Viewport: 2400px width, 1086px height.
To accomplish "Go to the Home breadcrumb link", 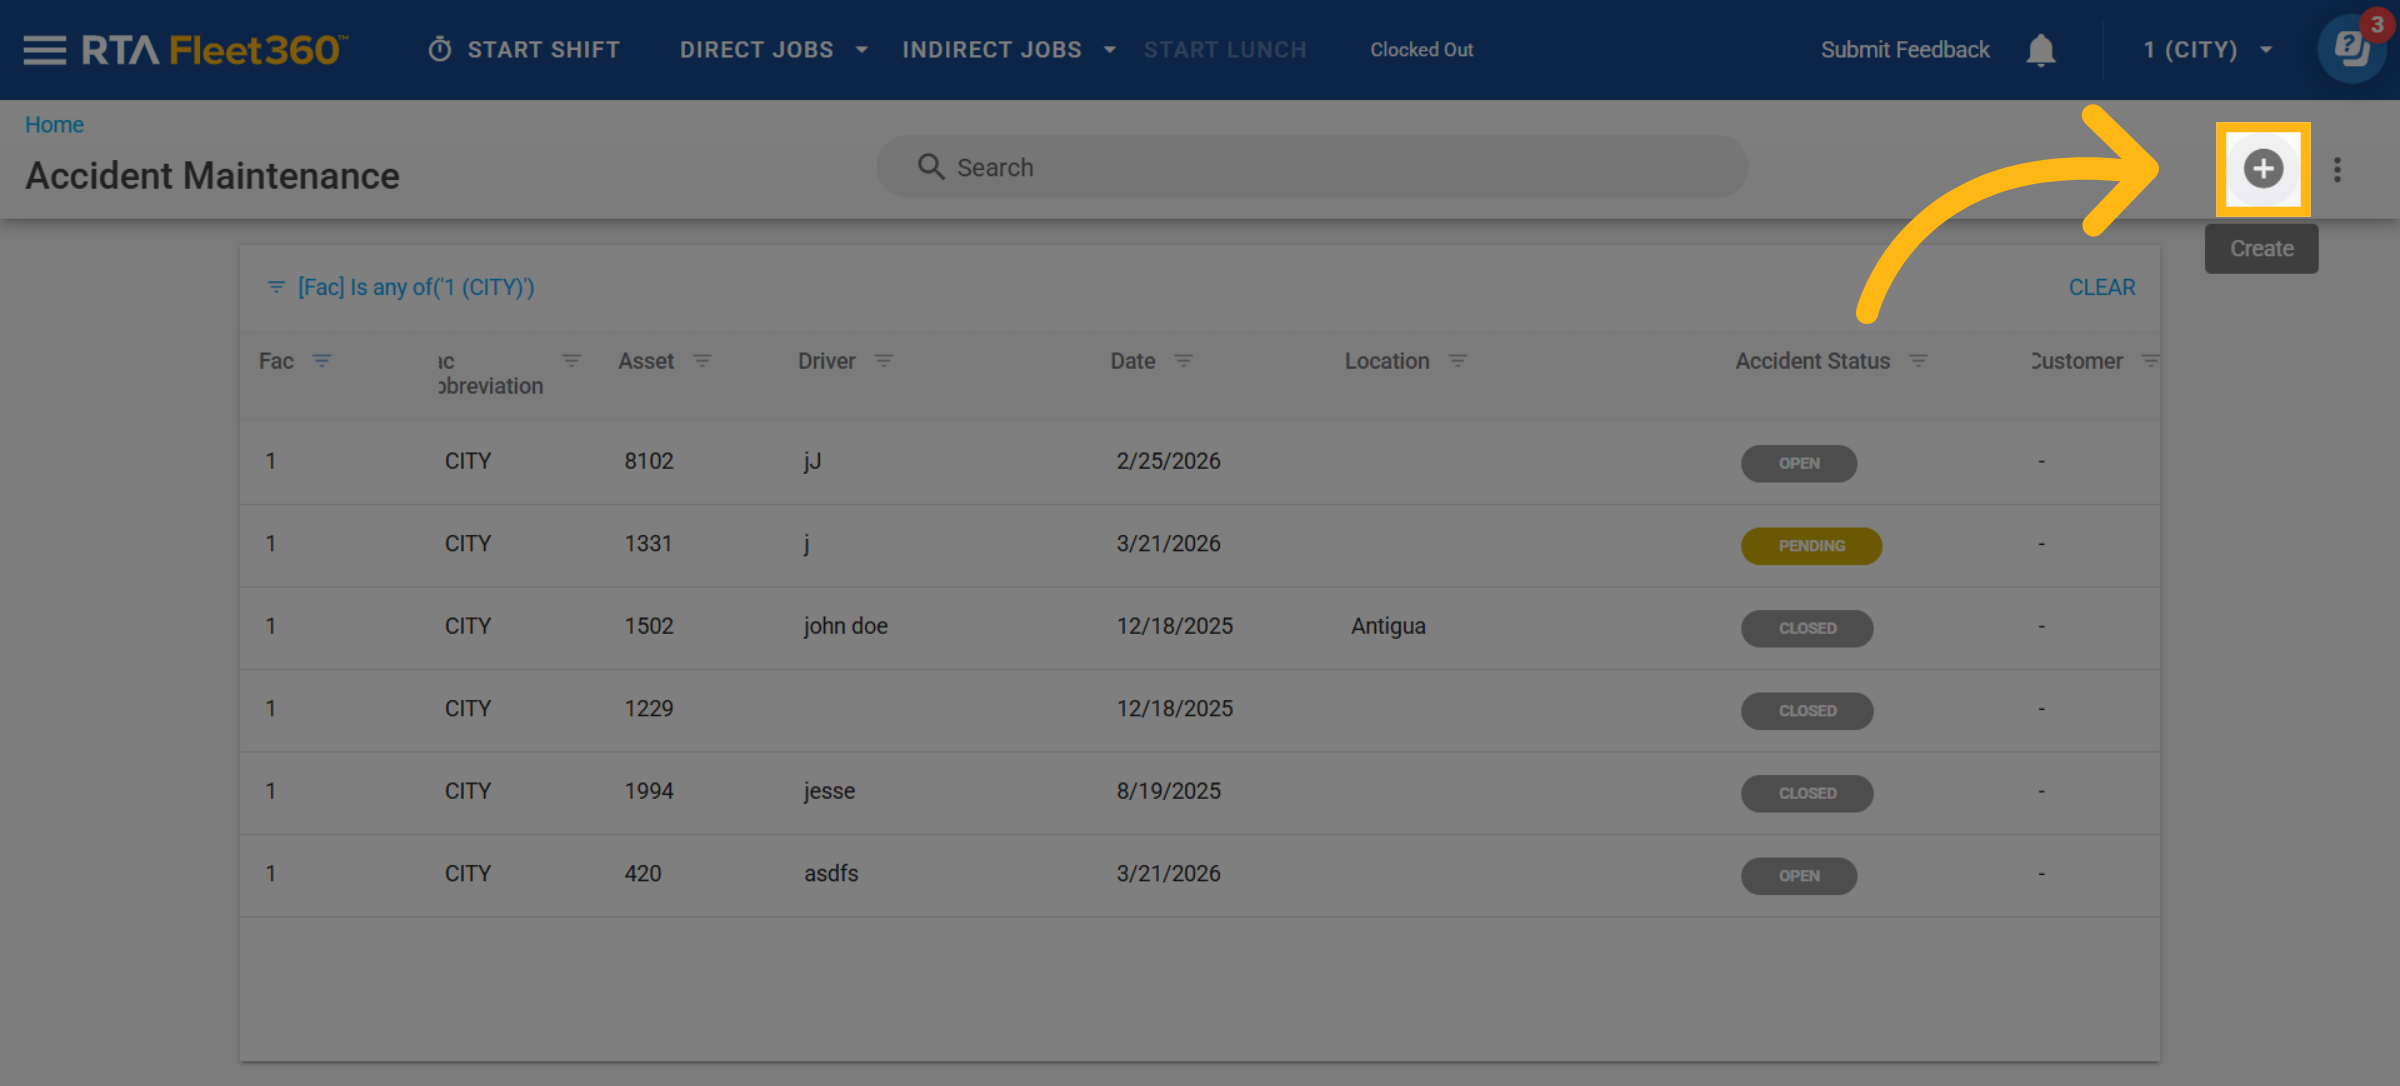I will (x=54, y=125).
